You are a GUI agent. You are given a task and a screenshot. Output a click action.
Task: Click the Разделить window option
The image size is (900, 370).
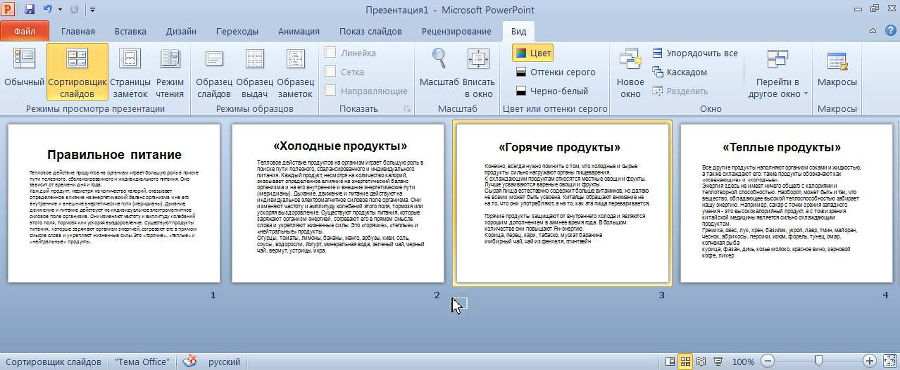680,91
